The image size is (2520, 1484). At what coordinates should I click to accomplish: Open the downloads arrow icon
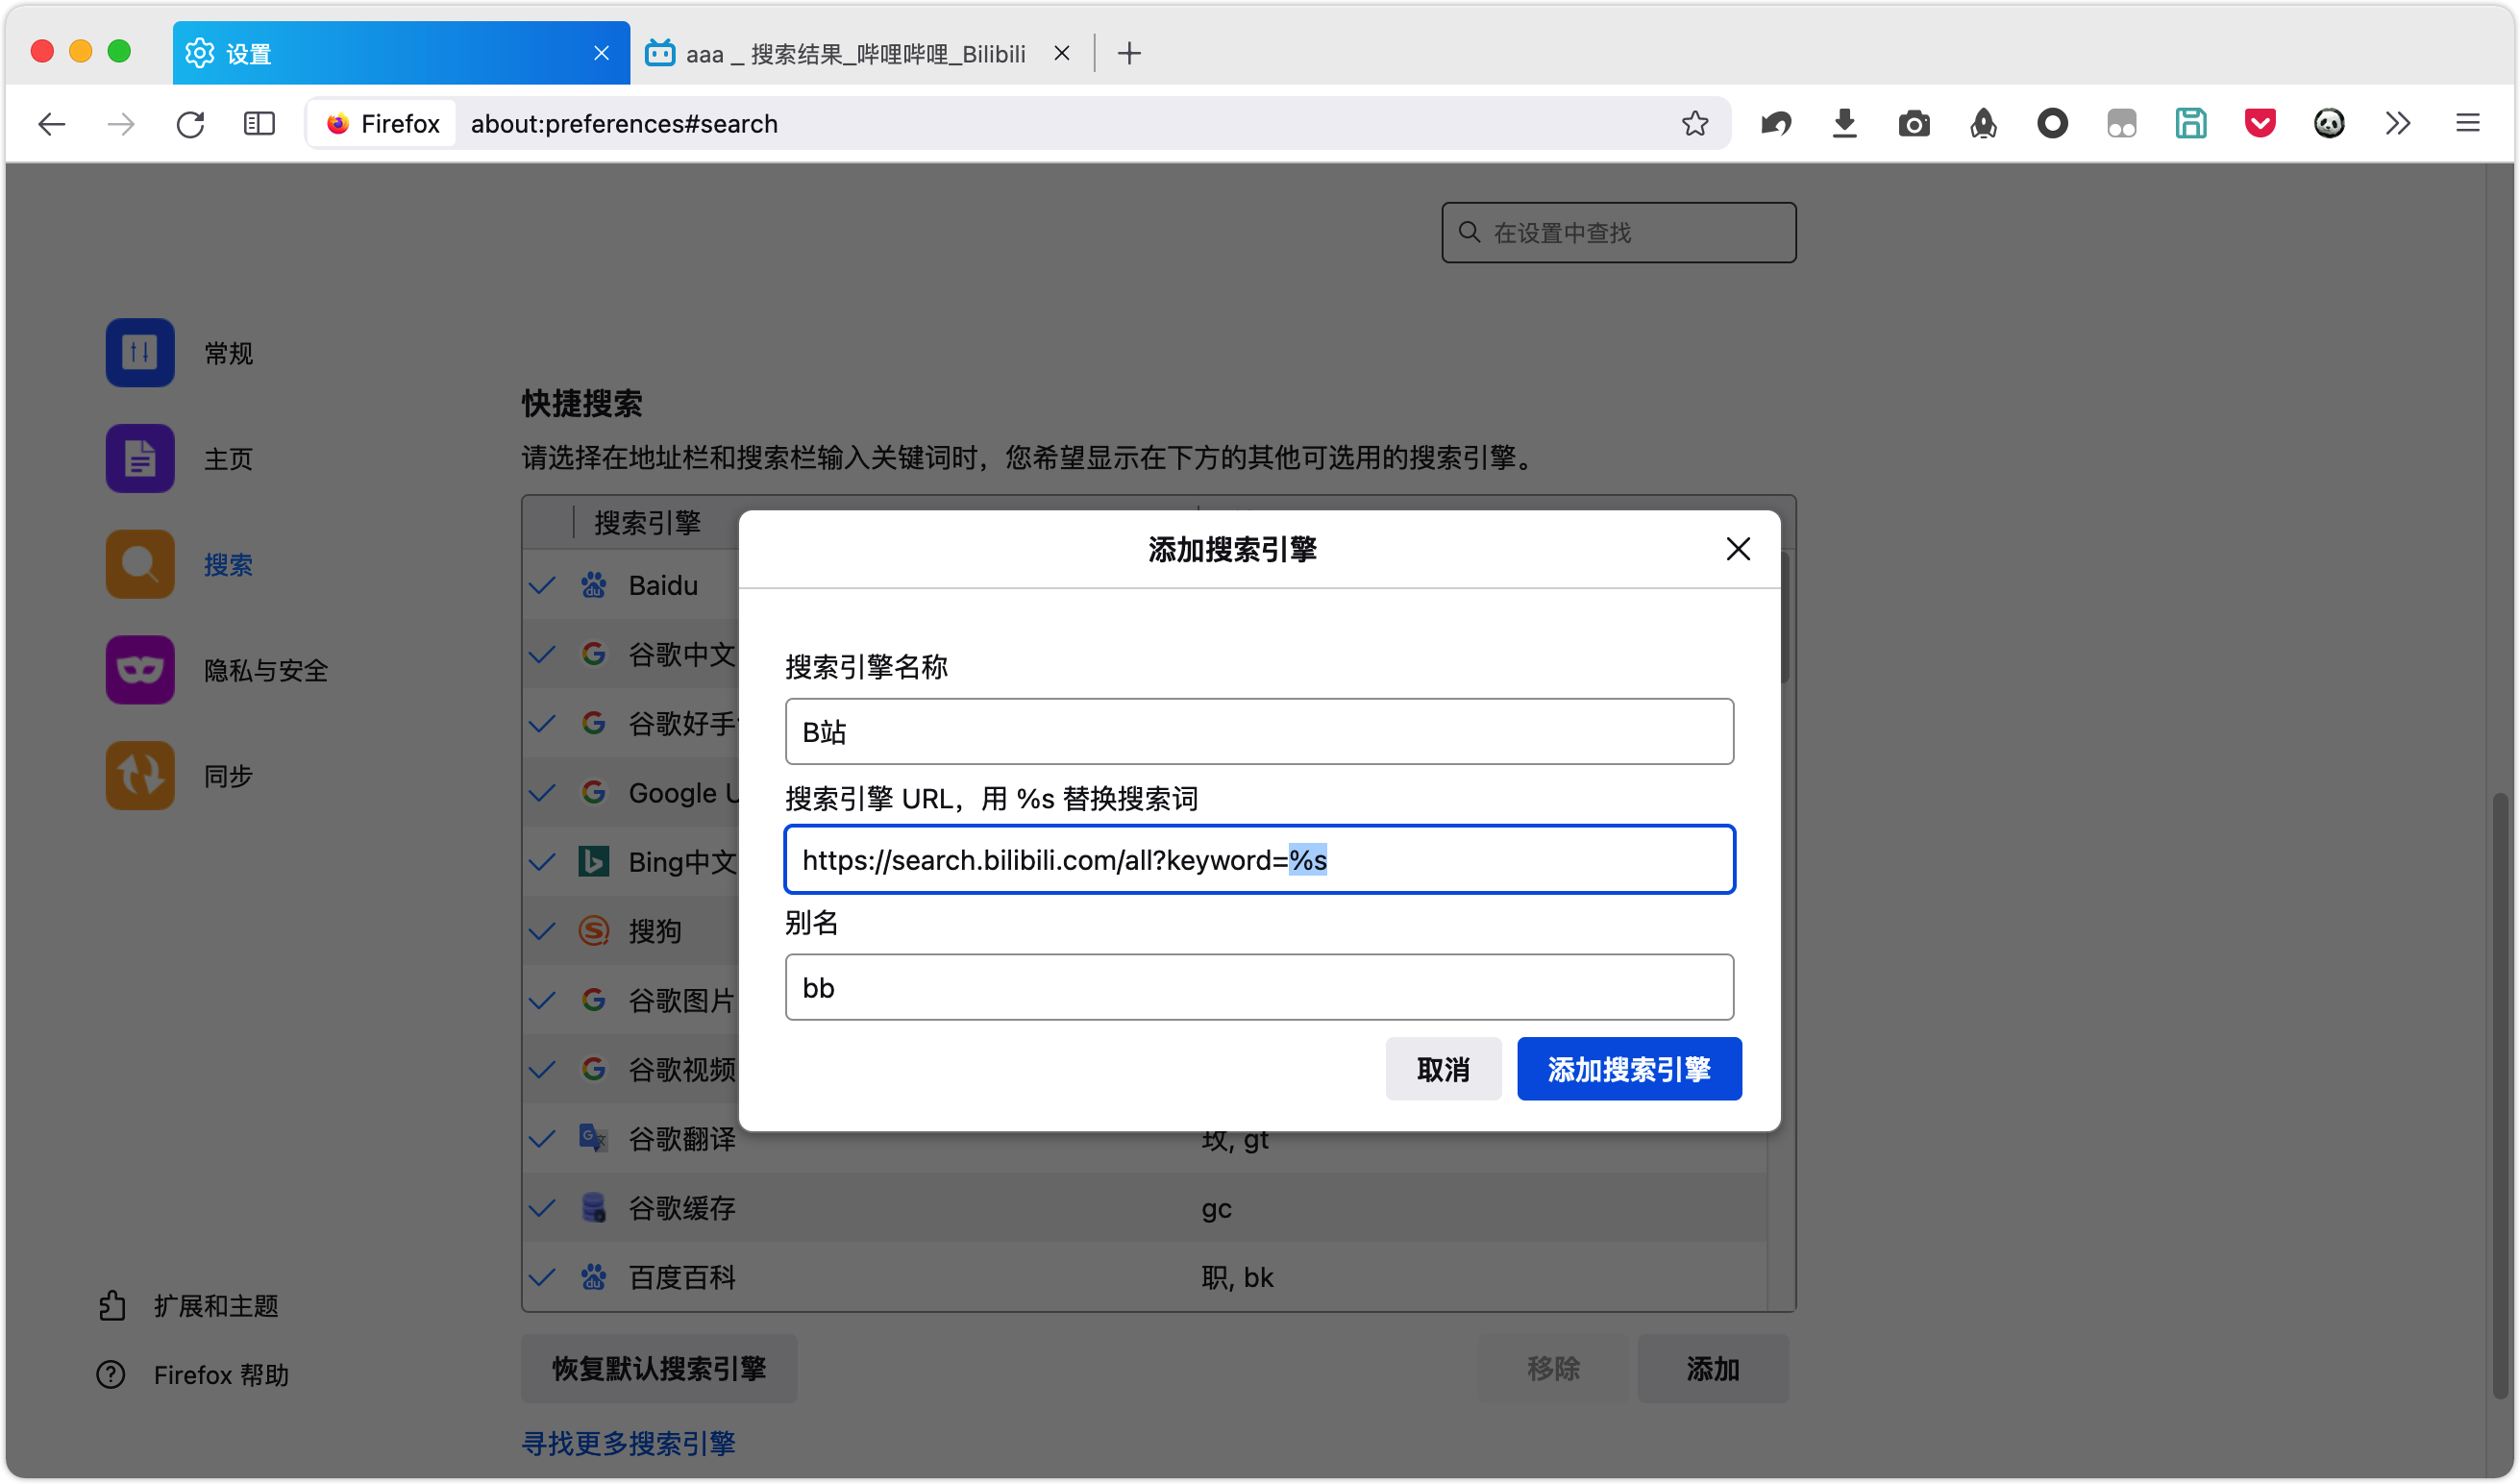coord(1844,123)
